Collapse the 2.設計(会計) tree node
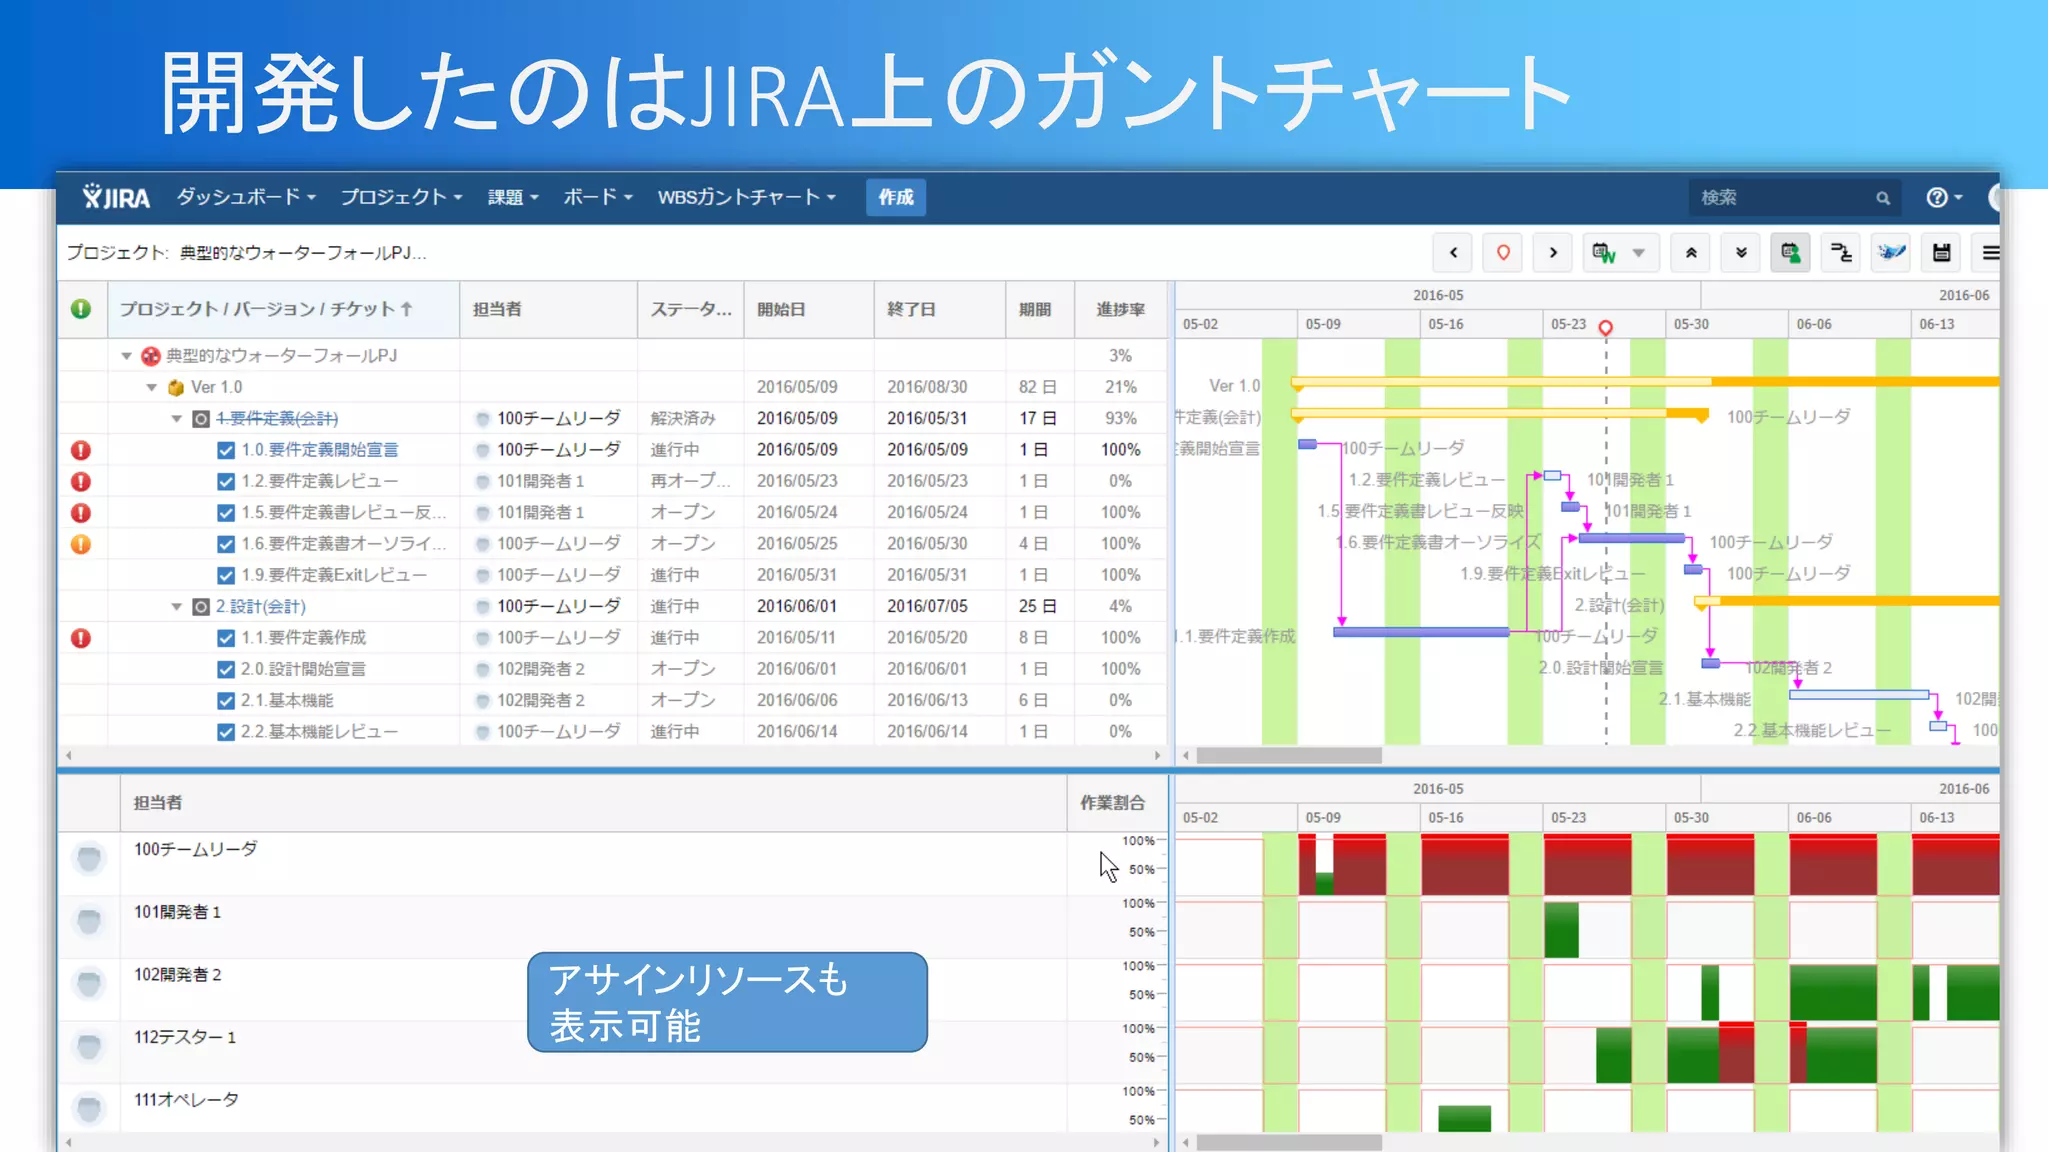Image resolution: width=2048 pixels, height=1152 pixels. 177,607
